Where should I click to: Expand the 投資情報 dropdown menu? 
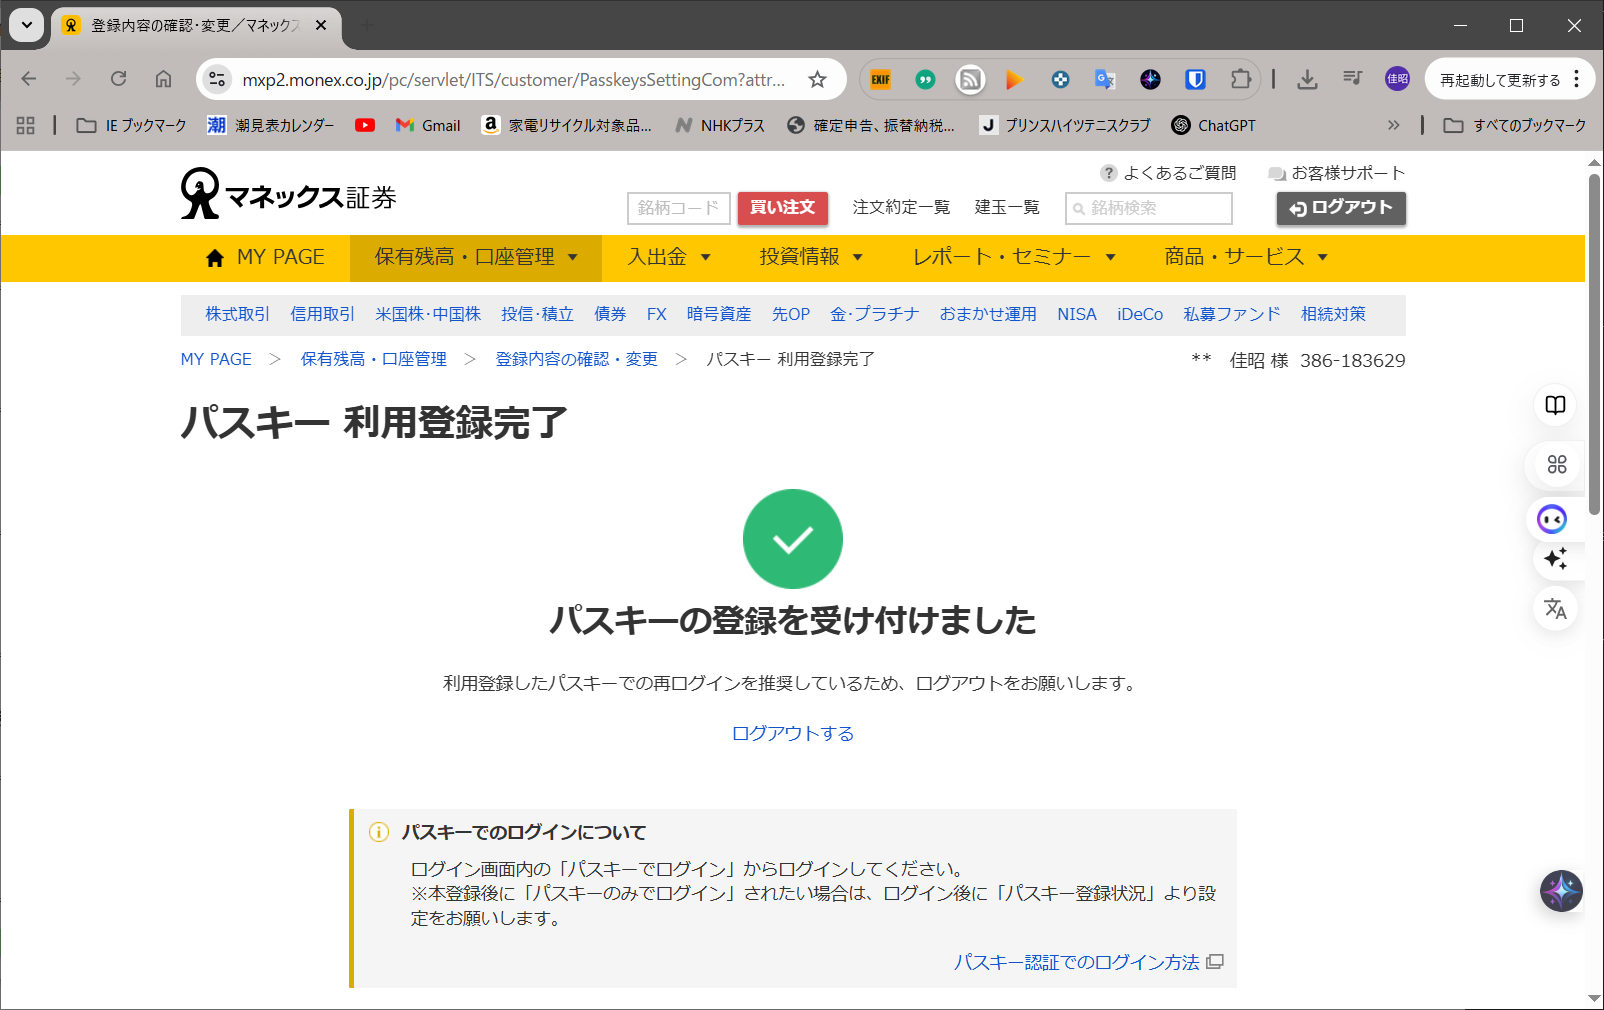810,257
